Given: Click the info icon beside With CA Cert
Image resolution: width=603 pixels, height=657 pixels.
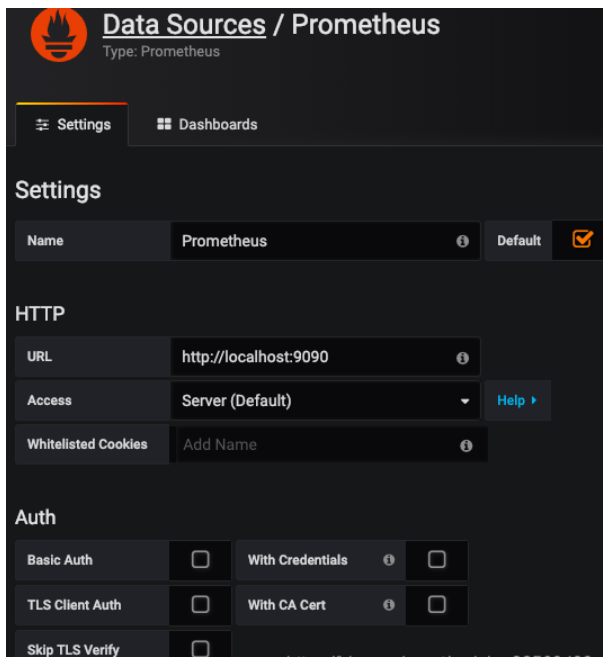Looking at the screenshot, I should point(389,605).
